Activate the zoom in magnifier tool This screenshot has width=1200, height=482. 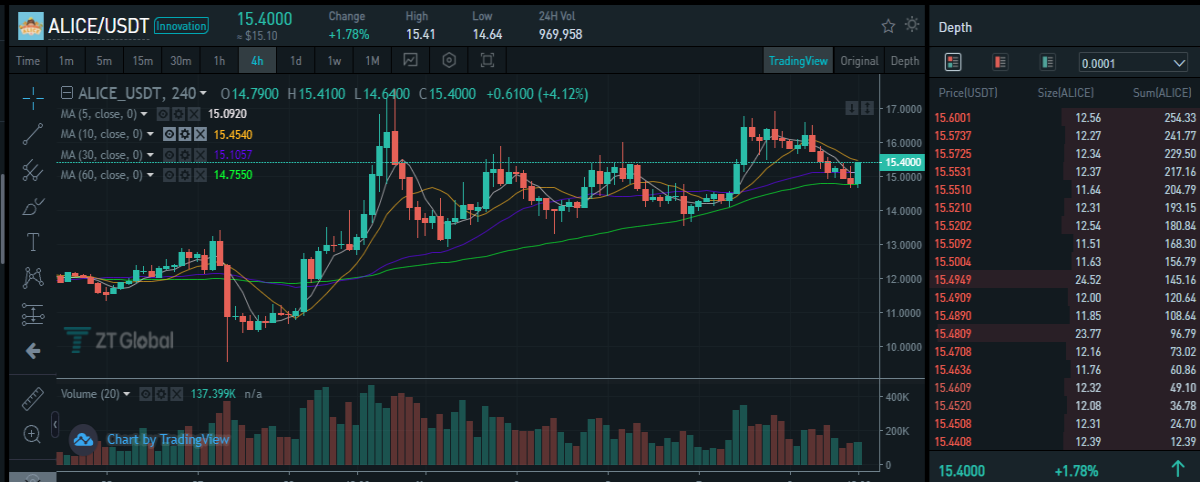click(x=33, y=433)
